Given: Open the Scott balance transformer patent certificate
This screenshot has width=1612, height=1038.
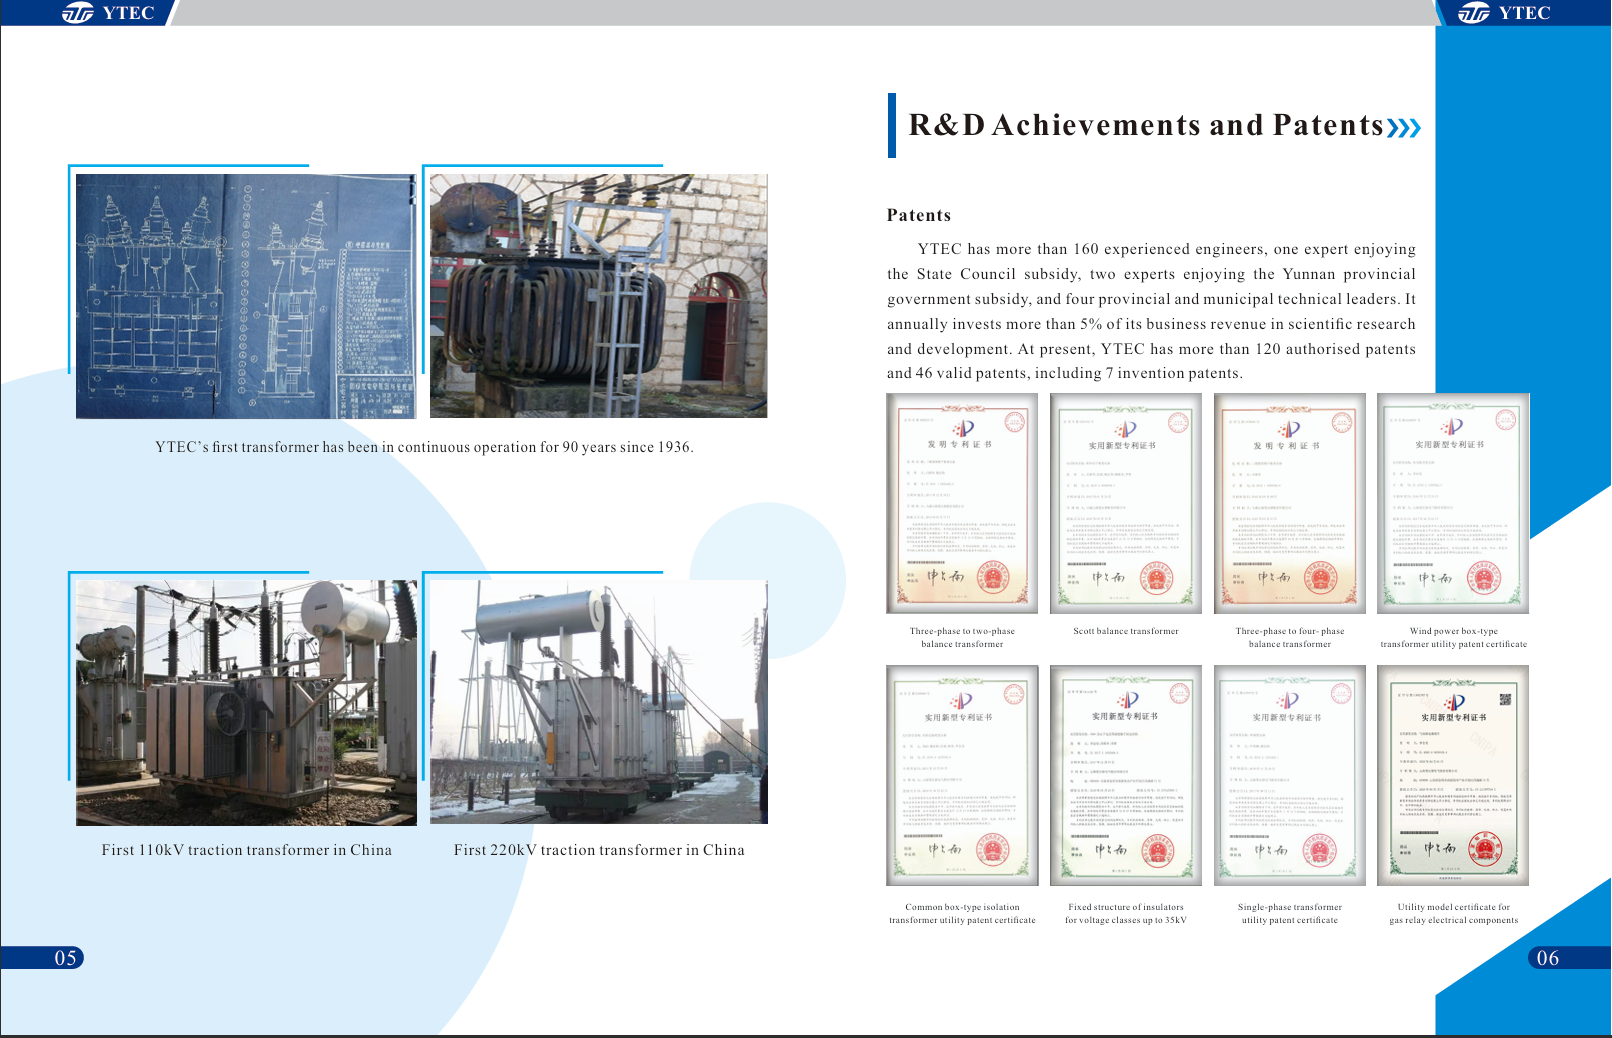Looking at the screenshot, I should 1126,503.
